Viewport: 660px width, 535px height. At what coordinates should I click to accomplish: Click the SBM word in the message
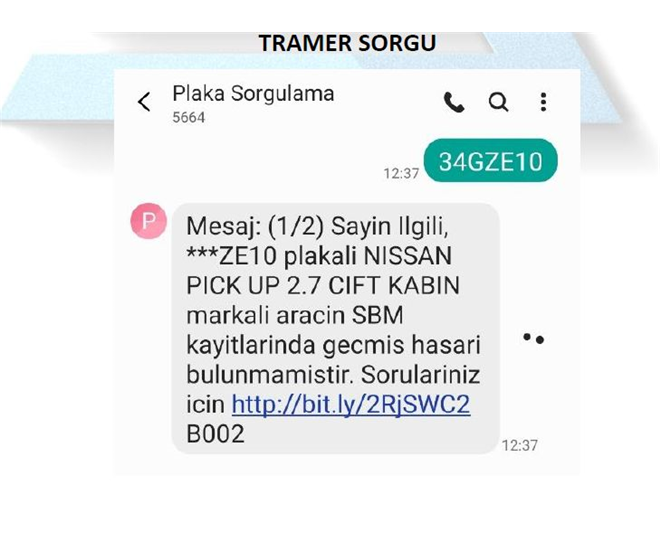[x=378, y=315]
